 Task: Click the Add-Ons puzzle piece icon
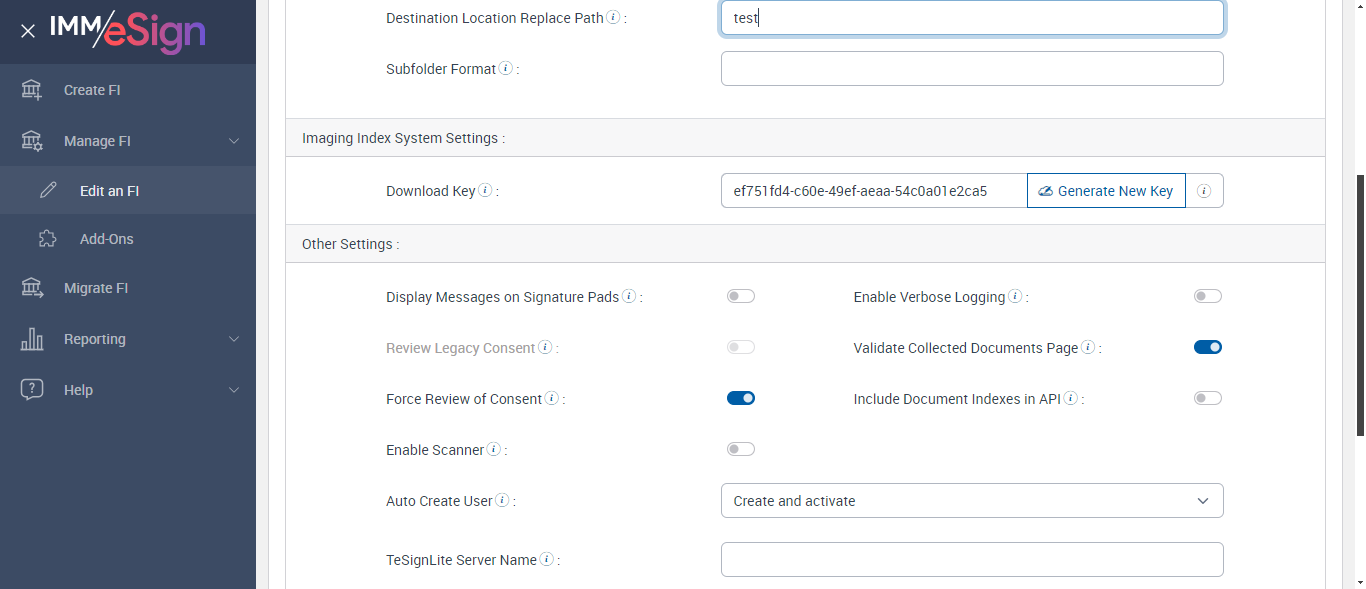click(x=47, y=239)
